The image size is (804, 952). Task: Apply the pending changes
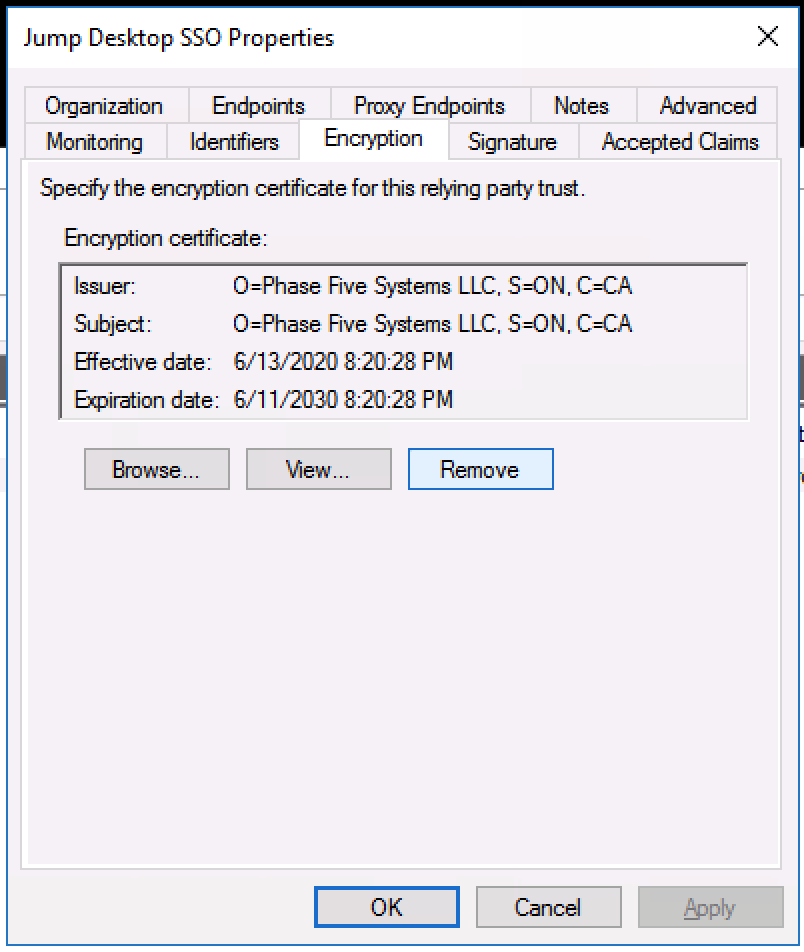[x=710, y=908]
